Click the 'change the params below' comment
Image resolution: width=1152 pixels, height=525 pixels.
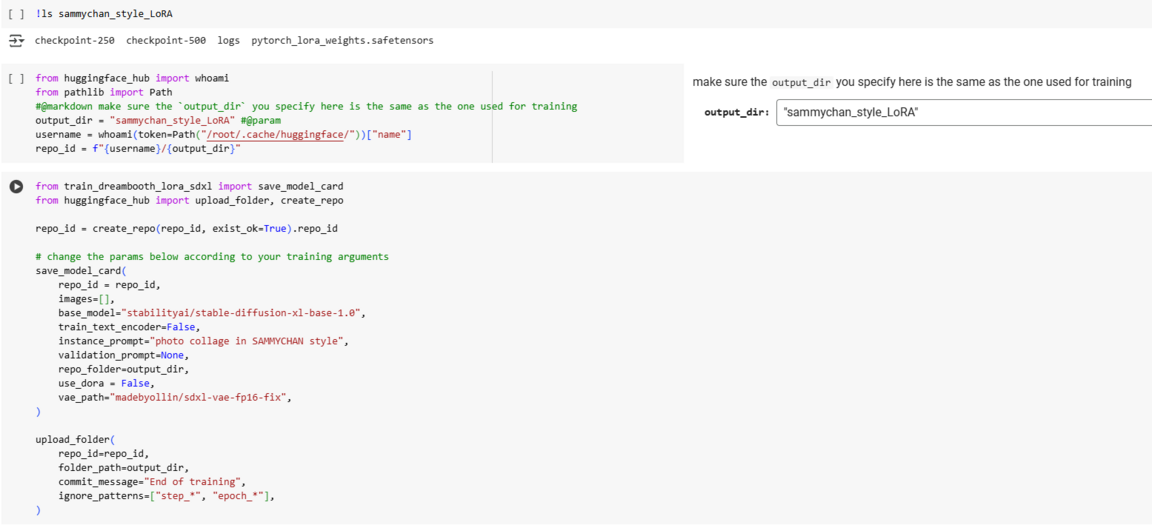[x=212, y=257]
